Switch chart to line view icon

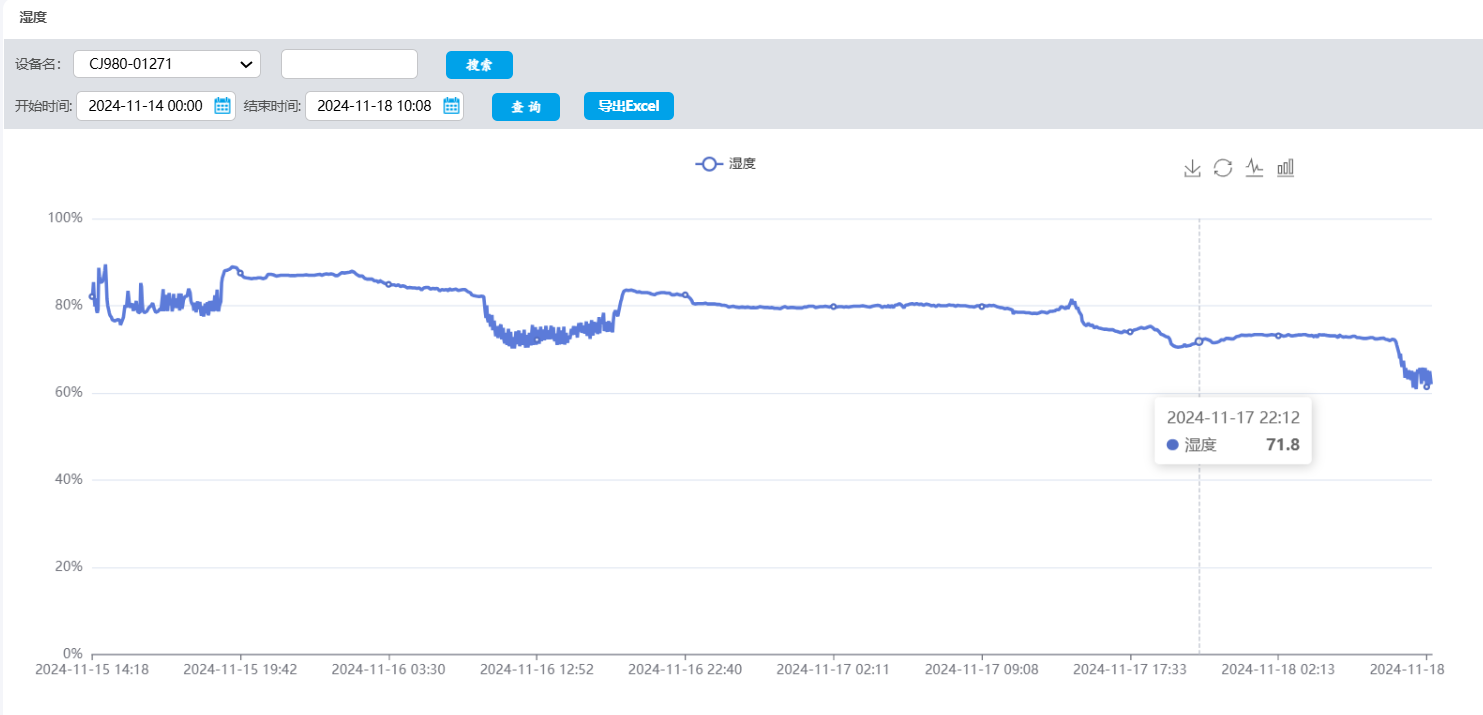(1254, 168)
